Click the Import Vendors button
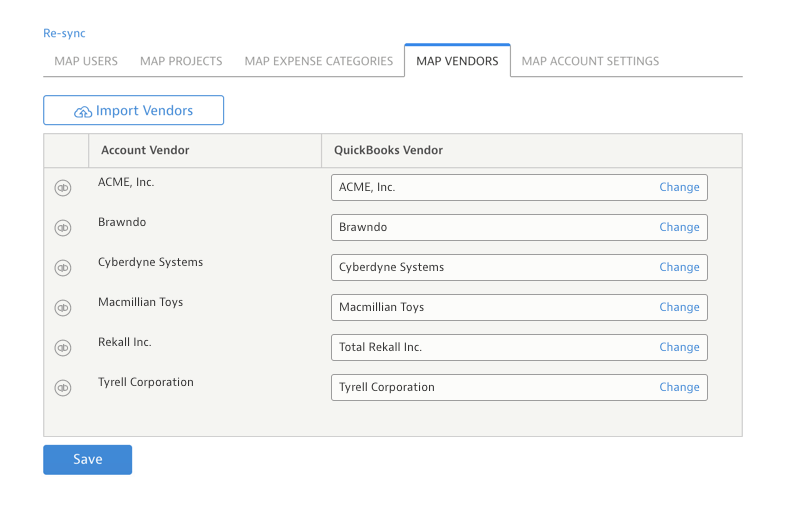This screenshot has width=785, height=517. point(133,111)
